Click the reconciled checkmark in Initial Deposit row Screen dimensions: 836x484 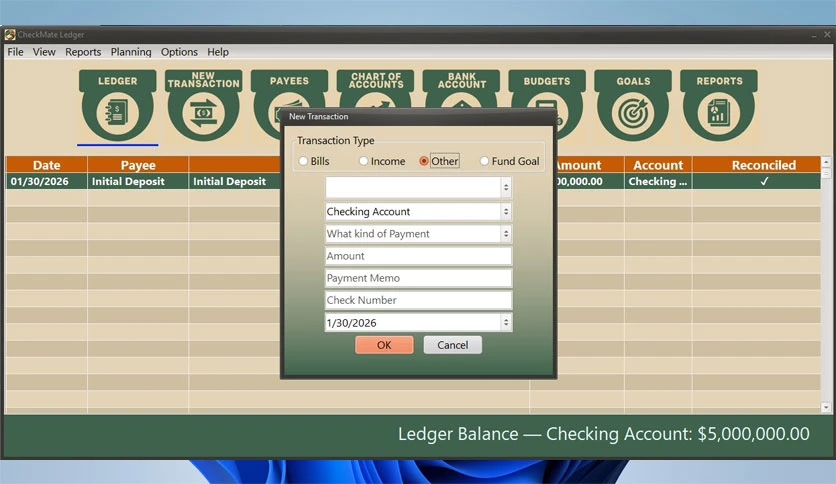pos(764,181)
